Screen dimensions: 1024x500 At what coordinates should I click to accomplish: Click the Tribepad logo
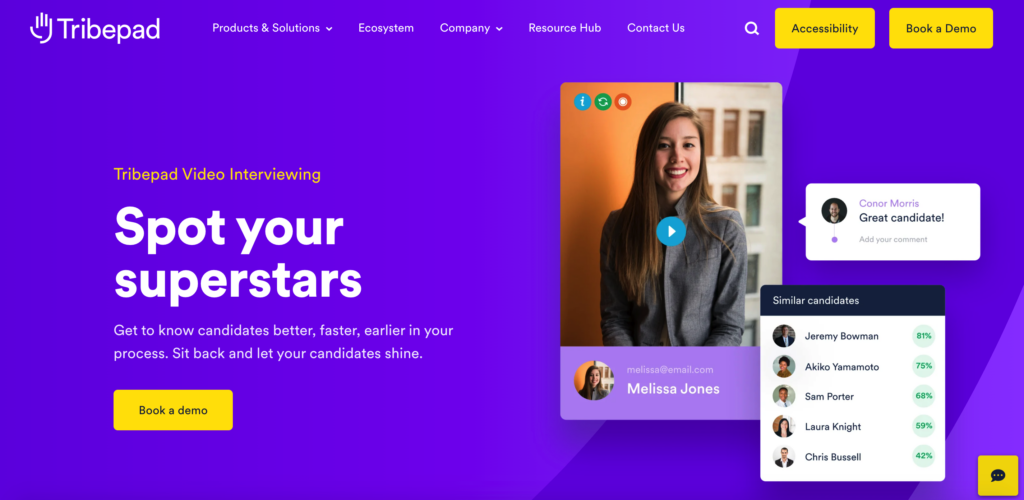95,28
